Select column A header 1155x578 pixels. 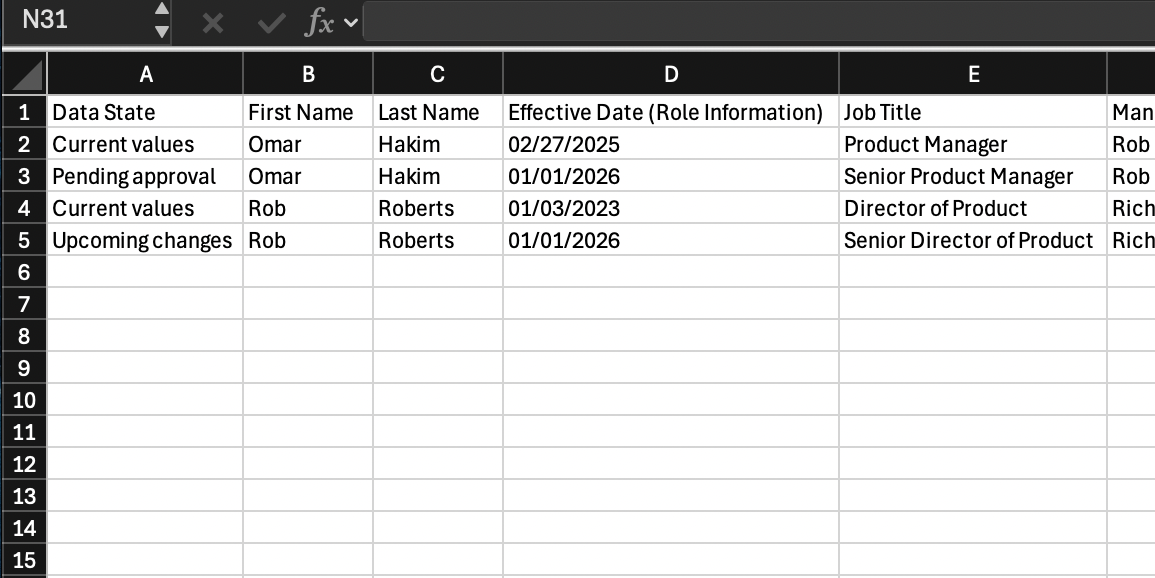pos(146,73)
